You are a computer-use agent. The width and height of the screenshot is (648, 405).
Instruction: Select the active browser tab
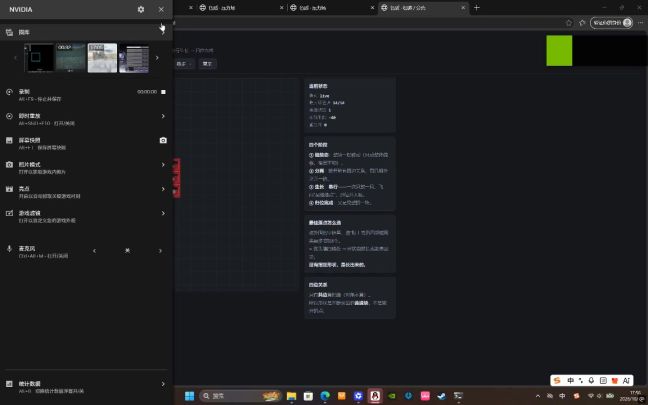pyautogui.click(x=423, y=8)
